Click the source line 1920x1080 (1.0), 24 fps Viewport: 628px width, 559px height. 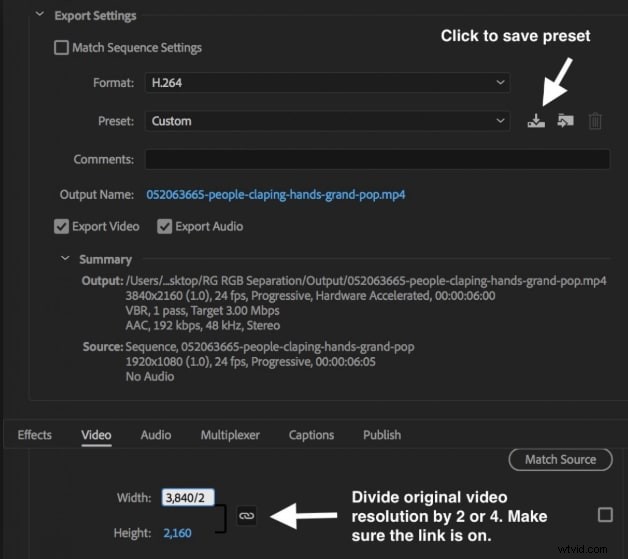tap(250, 362)
